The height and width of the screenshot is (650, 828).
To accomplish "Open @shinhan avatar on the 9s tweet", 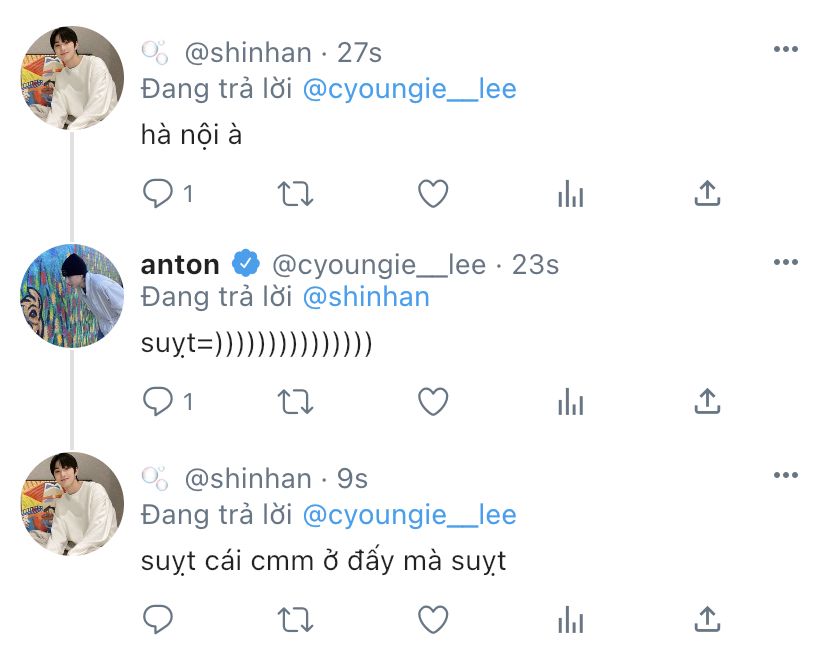I will tap(72, 504).
